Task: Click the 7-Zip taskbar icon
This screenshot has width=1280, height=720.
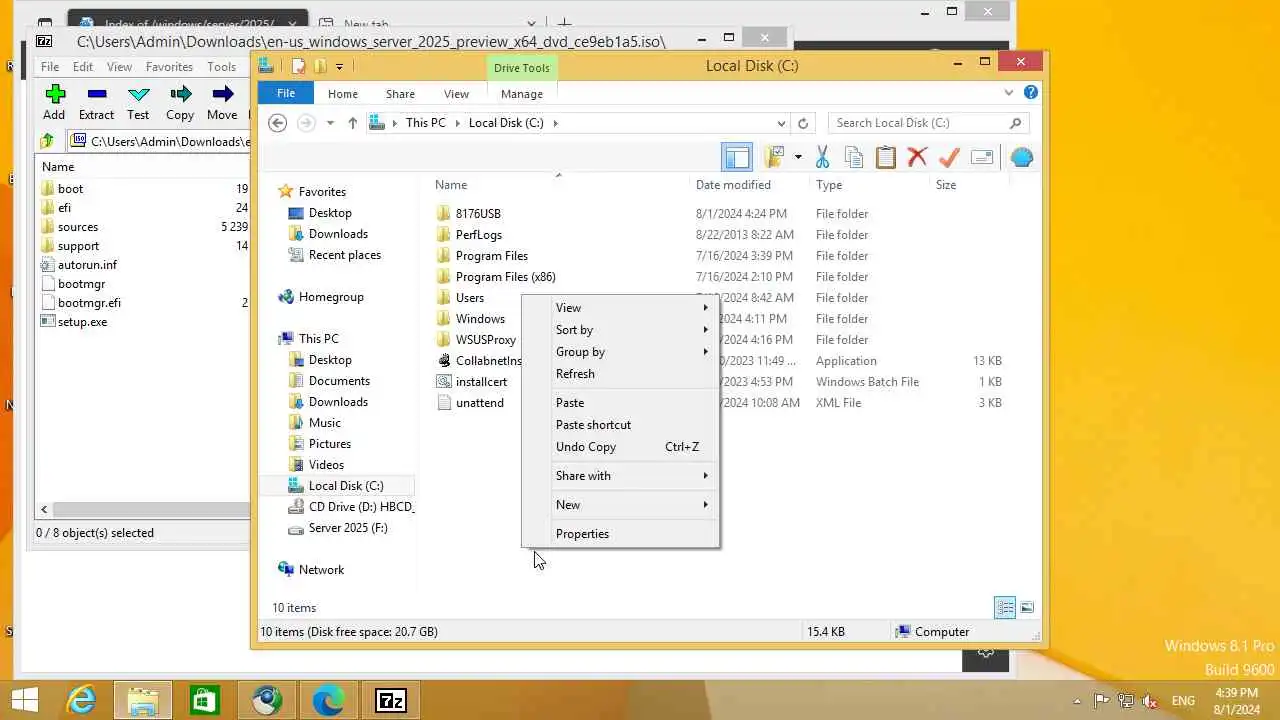Action: click(390, 701)
